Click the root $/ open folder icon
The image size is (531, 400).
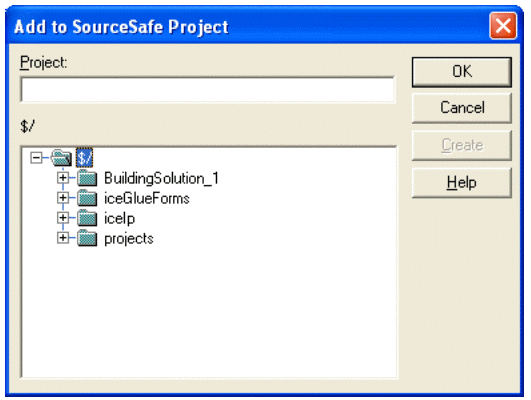(x=61, y=158)
